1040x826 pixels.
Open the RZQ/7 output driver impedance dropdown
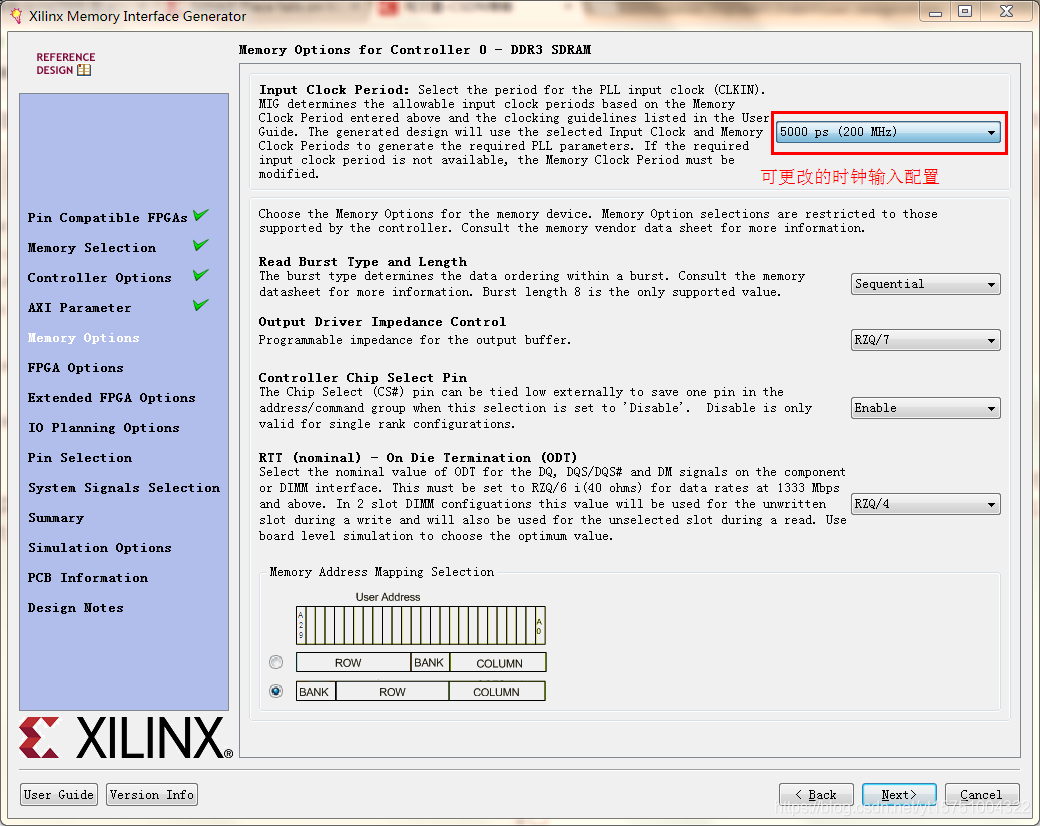(x=925, y=340)
